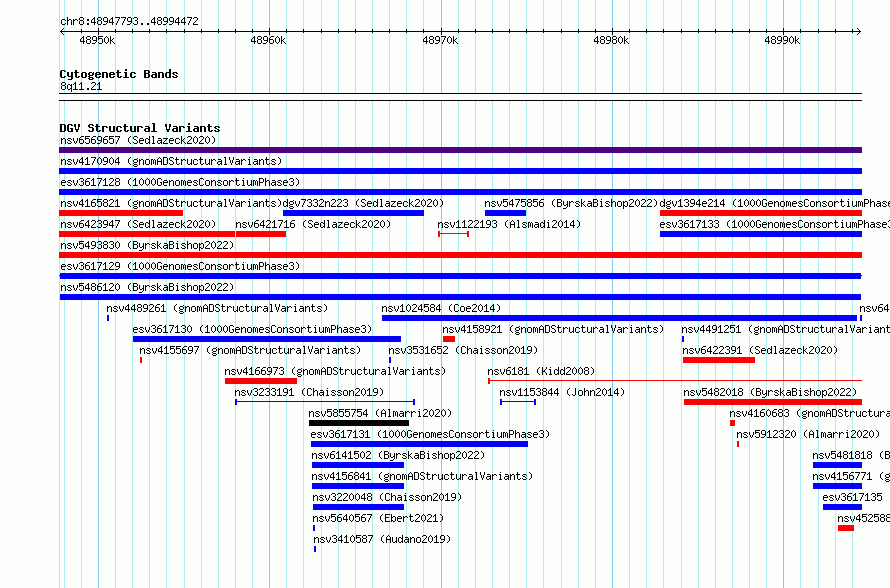Image resolution: width=890 pixels, height=588 pixels.
Task: Click the 48990k ruler tick label
Action: click(782, 40)
